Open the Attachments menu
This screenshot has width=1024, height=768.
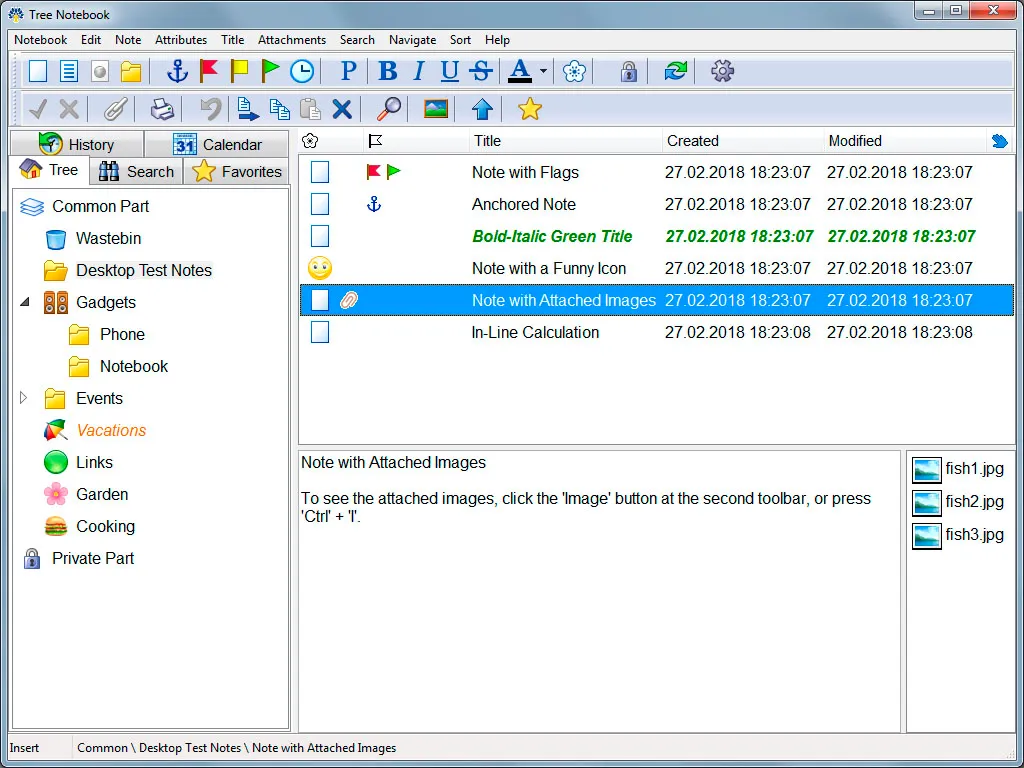click(291, 40)
